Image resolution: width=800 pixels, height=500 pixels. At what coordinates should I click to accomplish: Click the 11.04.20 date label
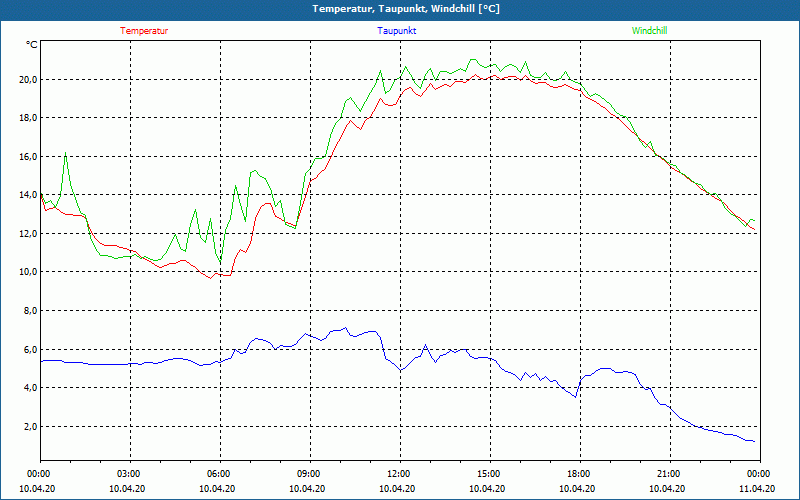point(757,489)
